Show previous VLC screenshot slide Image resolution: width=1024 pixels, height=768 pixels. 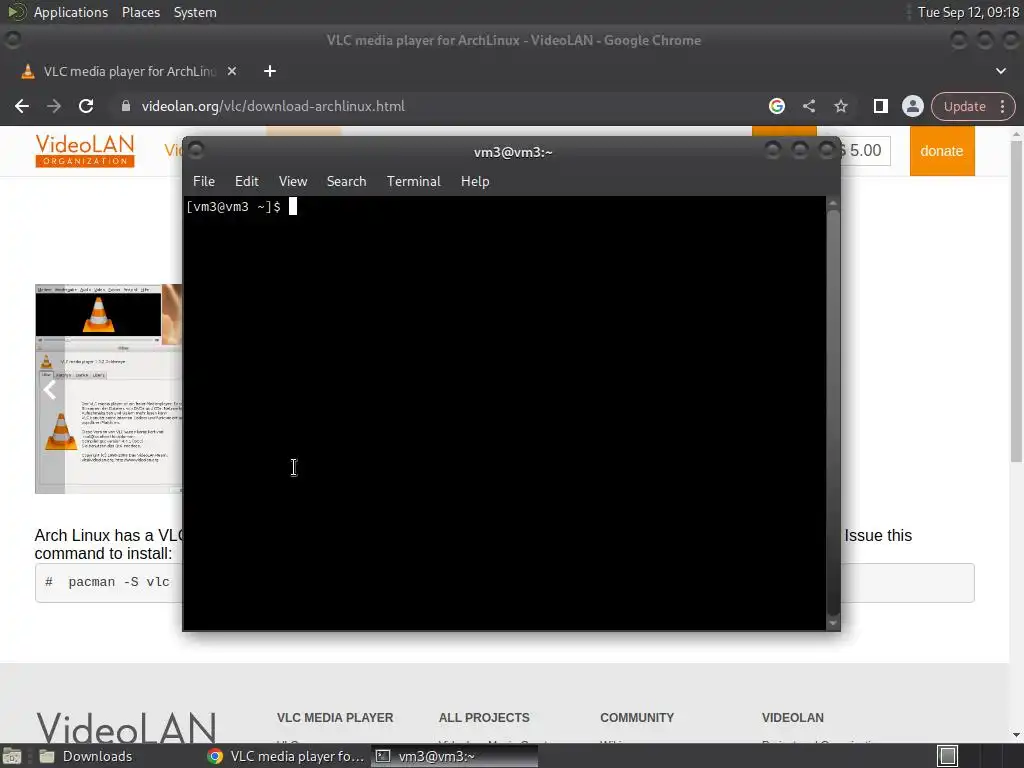point(50,390)
